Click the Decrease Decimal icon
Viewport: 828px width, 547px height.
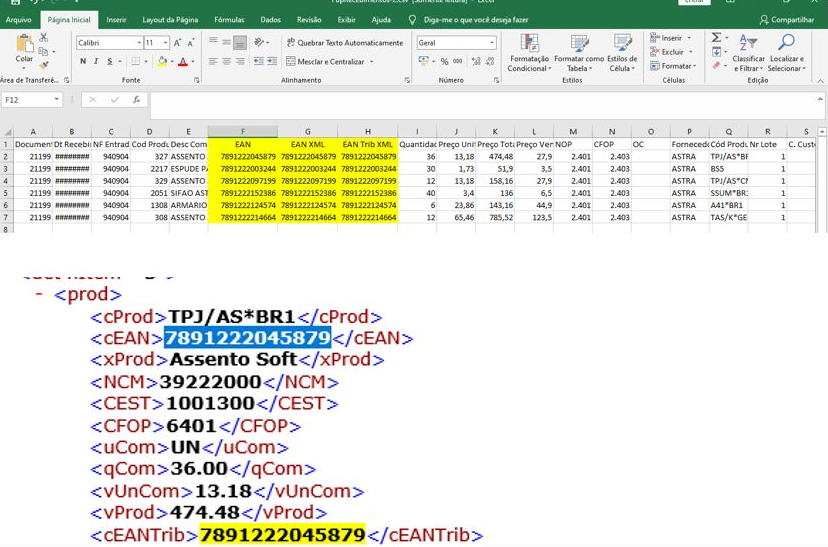[x=490, y=61]
